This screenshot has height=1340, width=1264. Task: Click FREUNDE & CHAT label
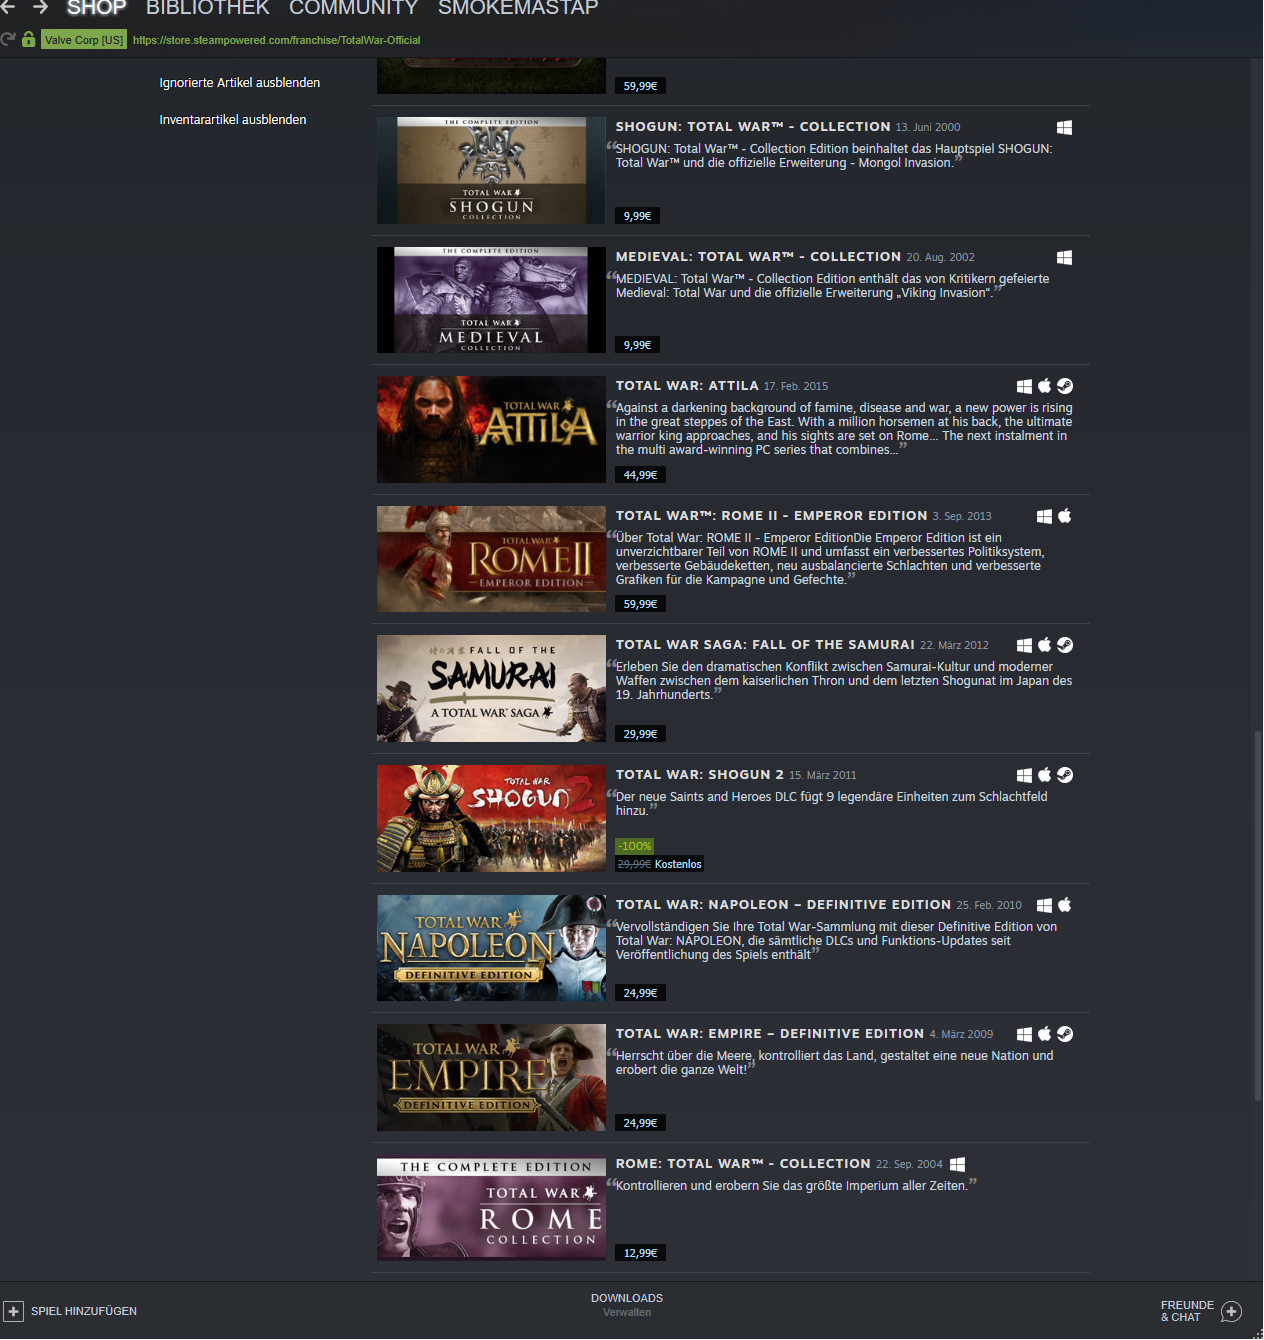[x=1187, y=1311]
